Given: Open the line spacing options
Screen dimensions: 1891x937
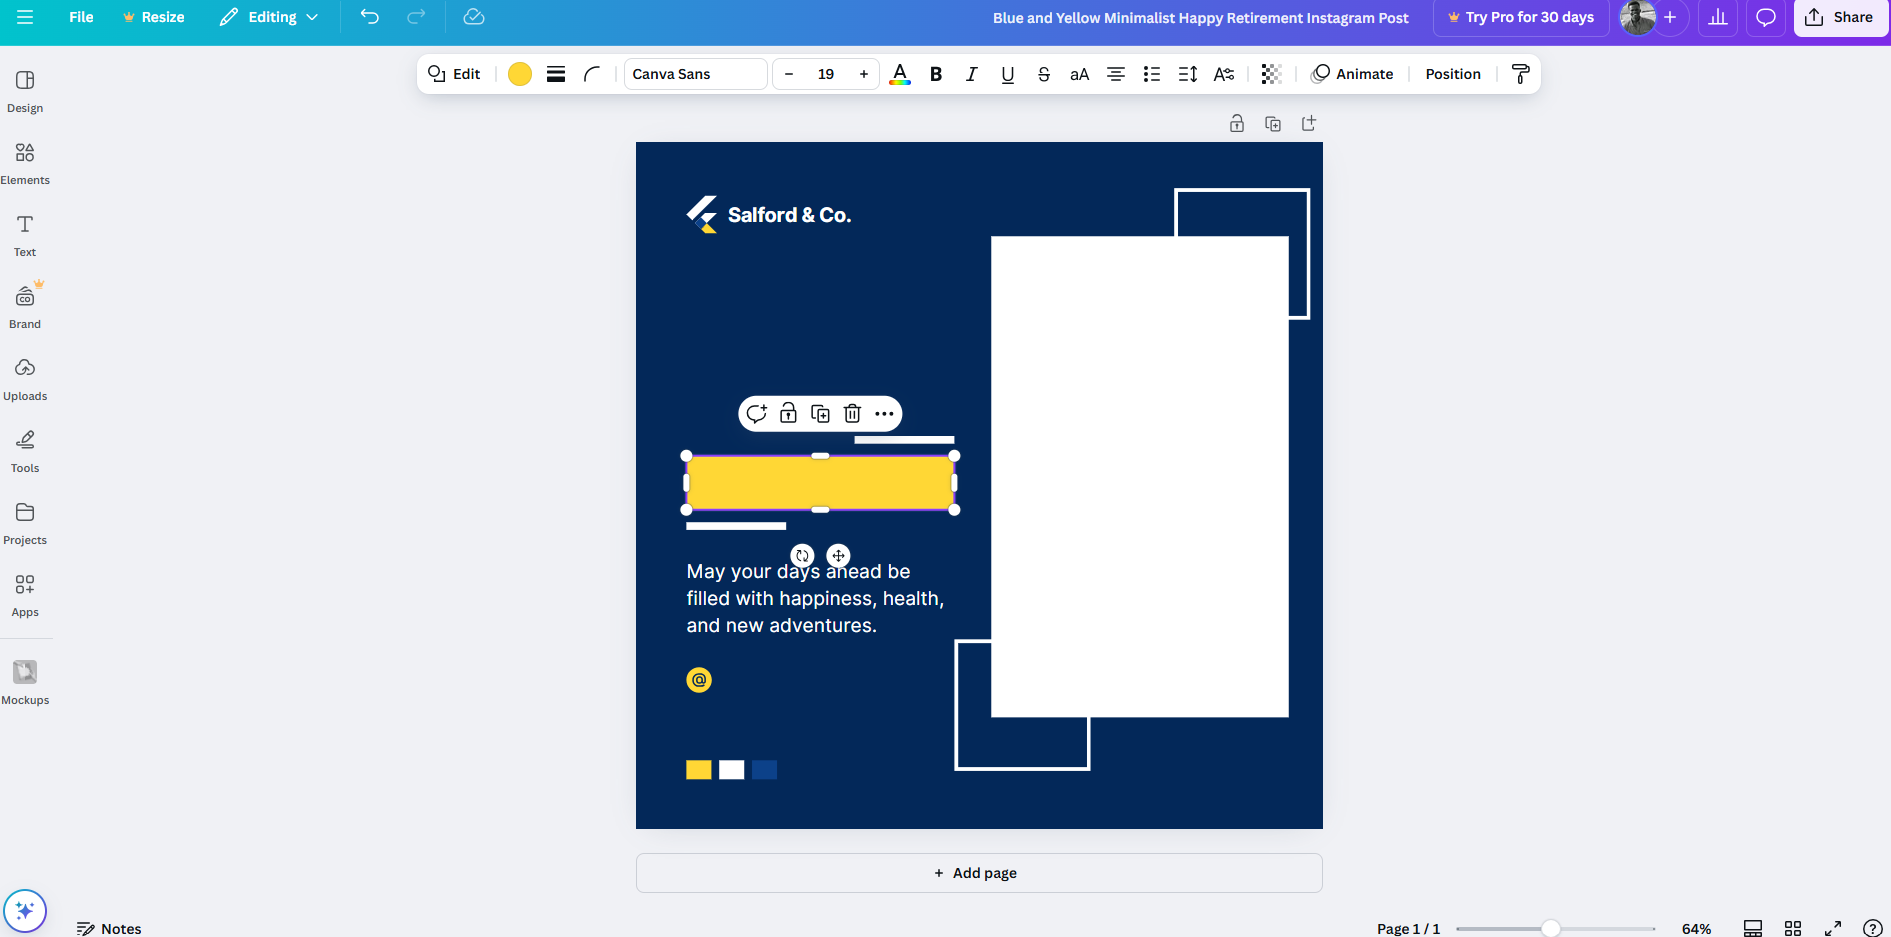Looking at the screenshot, I should [x=1188, y=74].
